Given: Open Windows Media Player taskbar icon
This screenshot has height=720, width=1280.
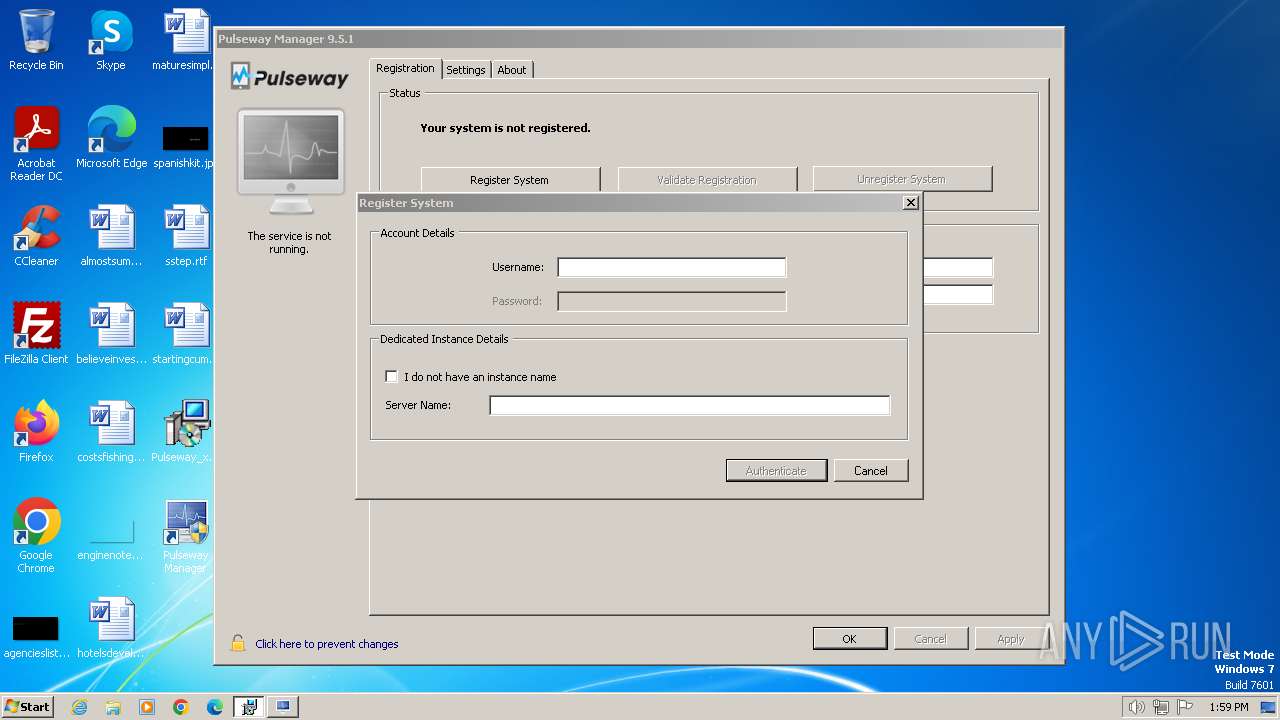Looking at the screenshot, I should pos(147,707).
